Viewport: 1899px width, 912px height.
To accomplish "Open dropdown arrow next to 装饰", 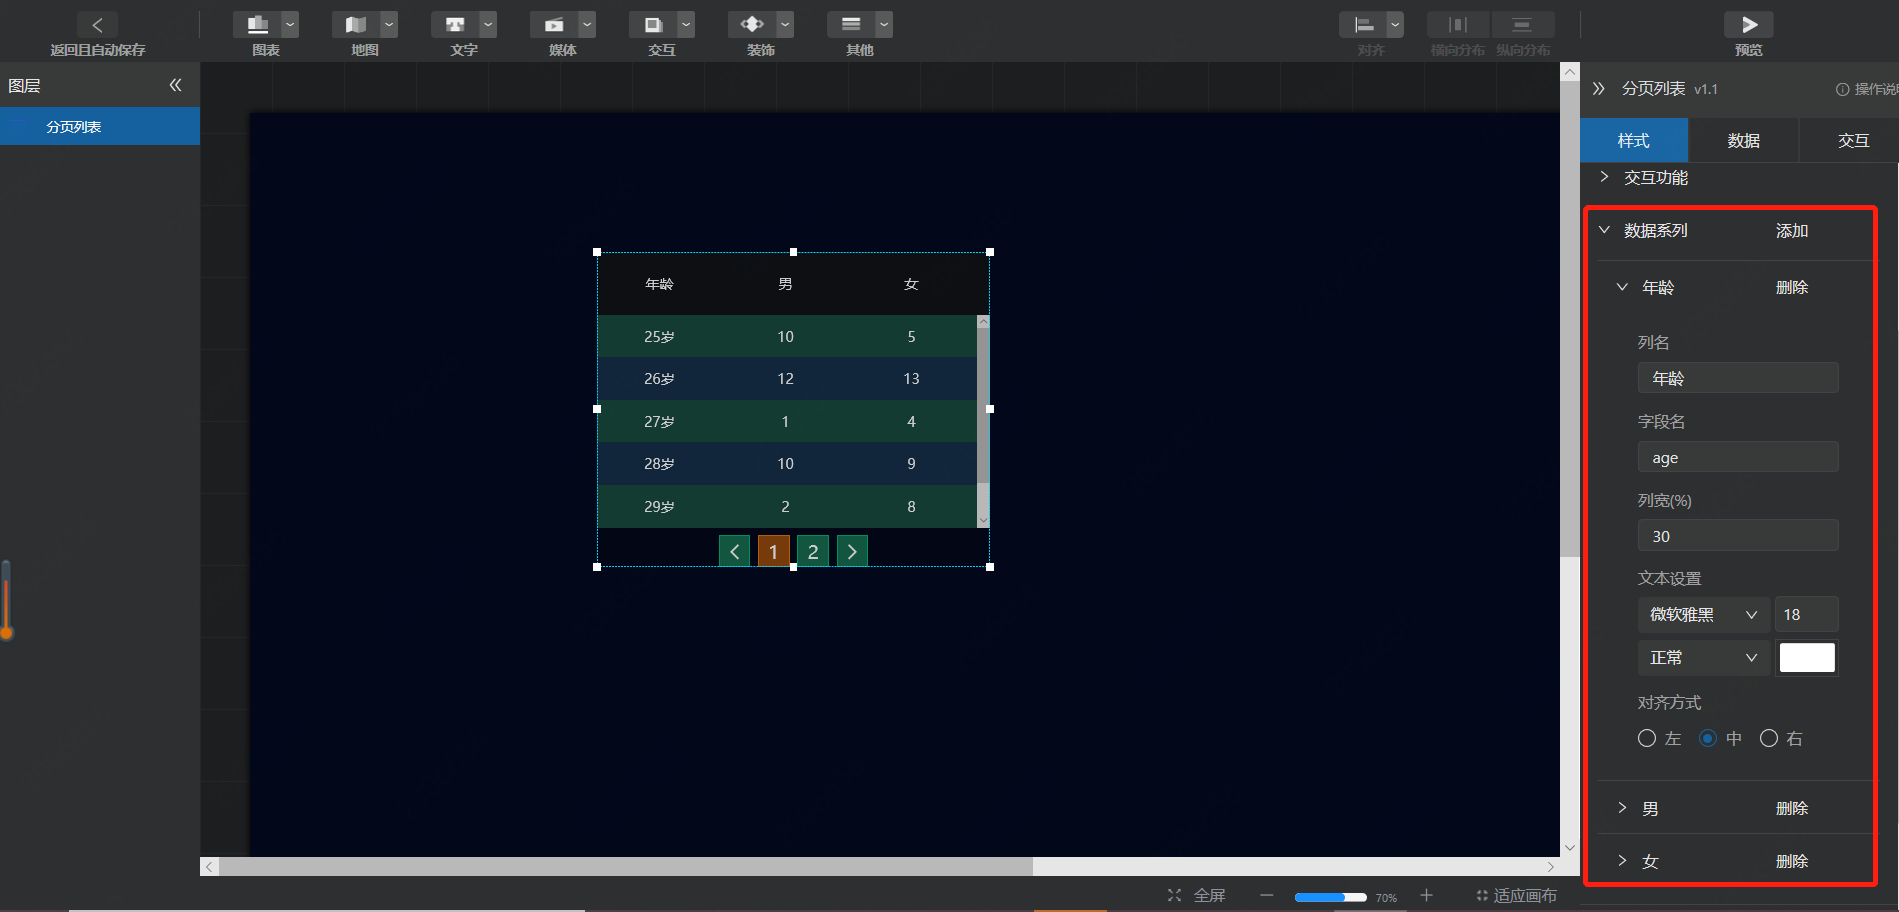I will coord(785,25).
